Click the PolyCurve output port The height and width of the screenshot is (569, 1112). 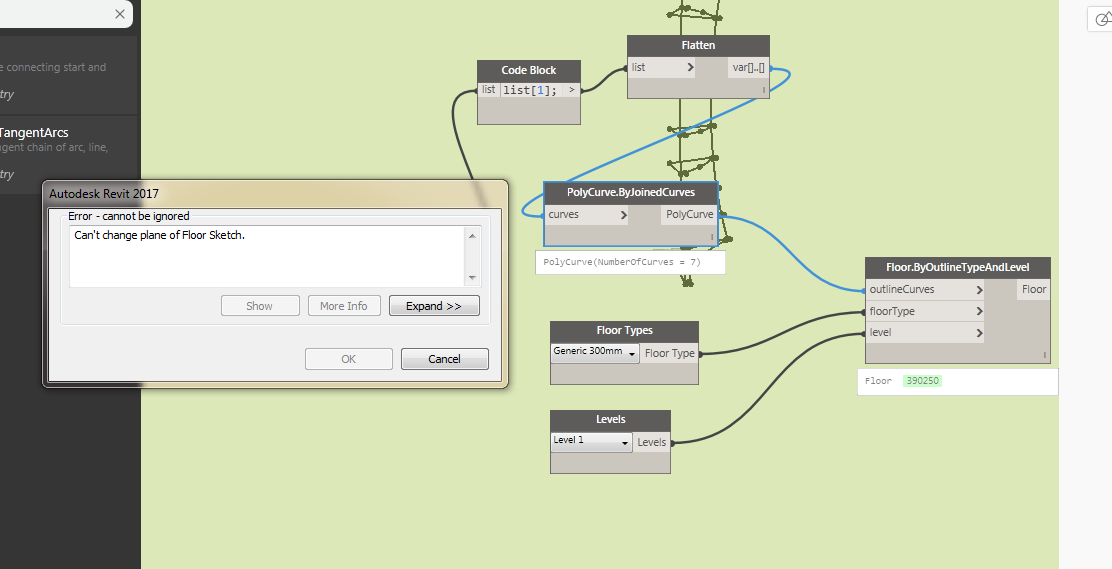pos(689,214)
